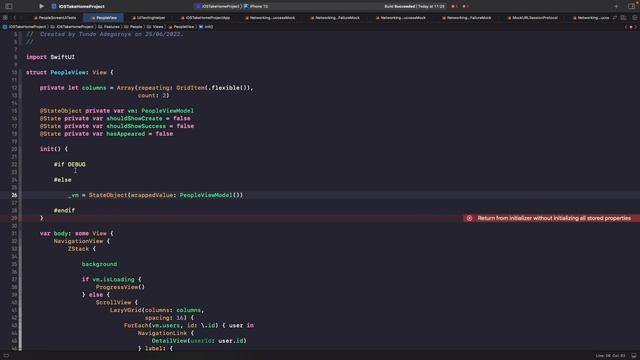The width and height of the screenshot is (640, 360).
Task: Open the first Networking..FailureMock tab
Action: pyautogui.click(x=335, y=18)
